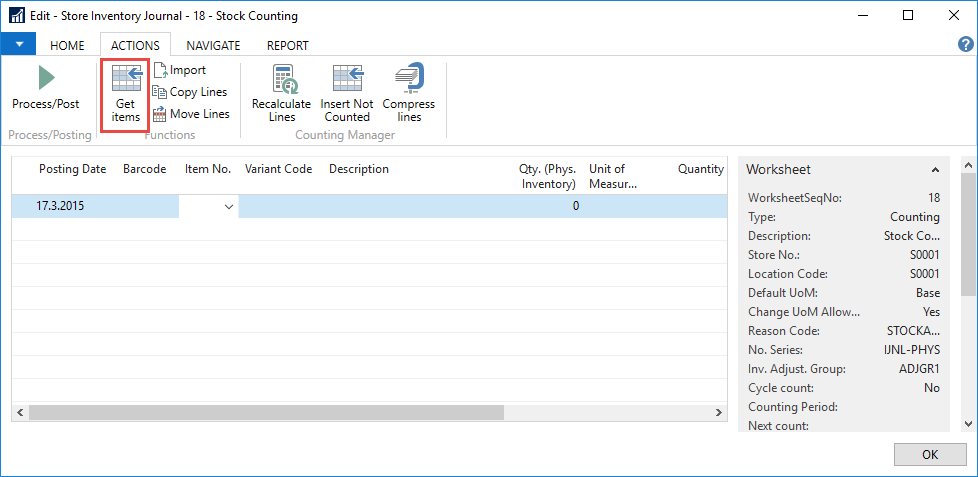The width and height of the screenshot is (978, 477).
Task: Switch to the NAVIGATE tab
Action: click(x=213, y=45)
